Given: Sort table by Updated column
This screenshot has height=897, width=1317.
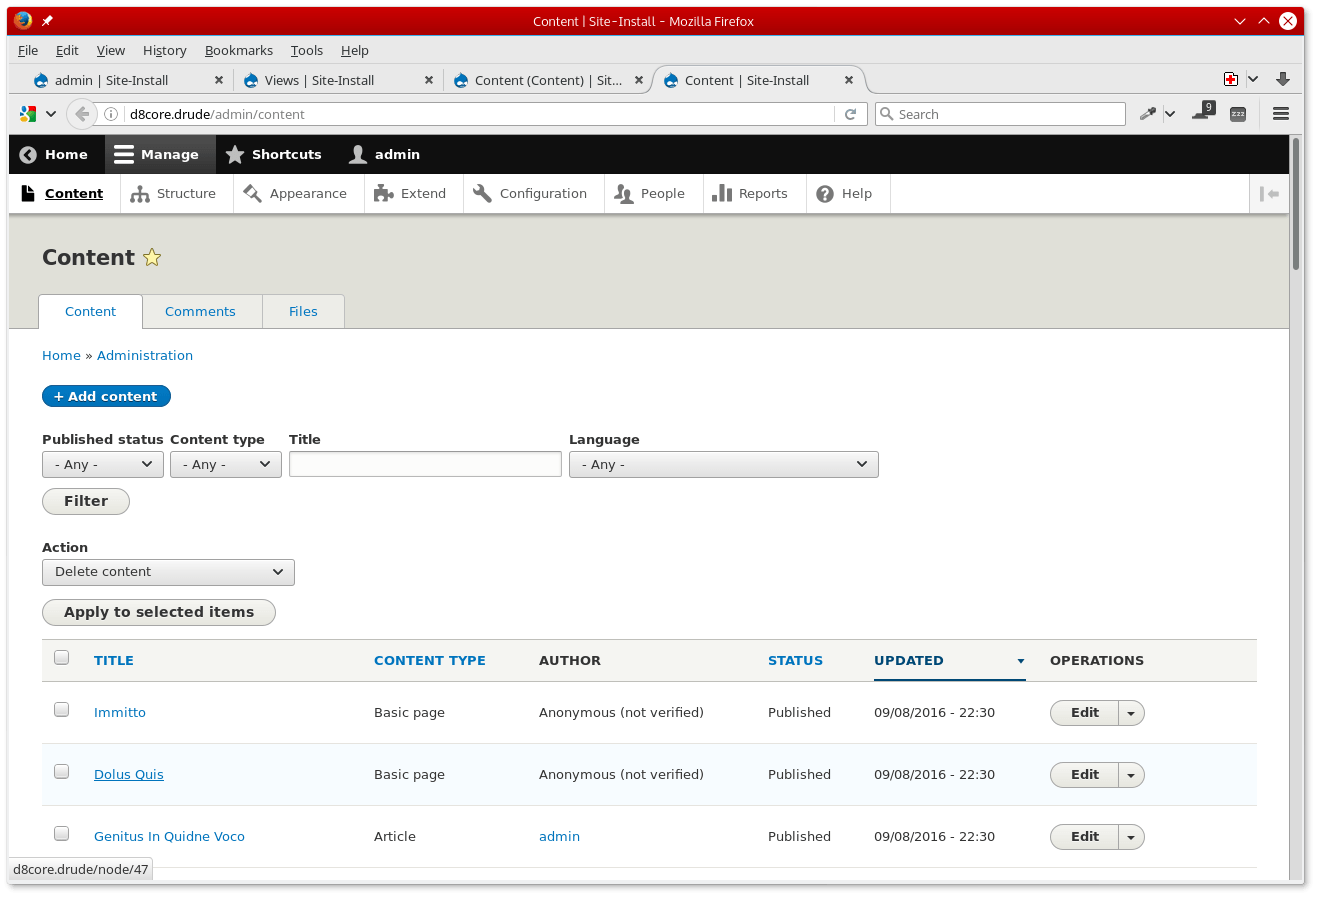Looking at the screenshot, I should pyautogui.click(x=909, y=661).
